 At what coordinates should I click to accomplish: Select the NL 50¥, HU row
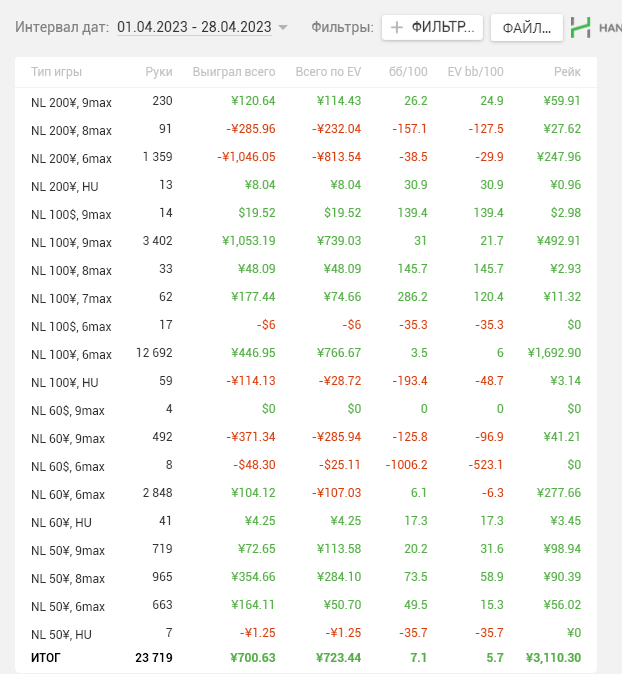click(x=306, y=633)
